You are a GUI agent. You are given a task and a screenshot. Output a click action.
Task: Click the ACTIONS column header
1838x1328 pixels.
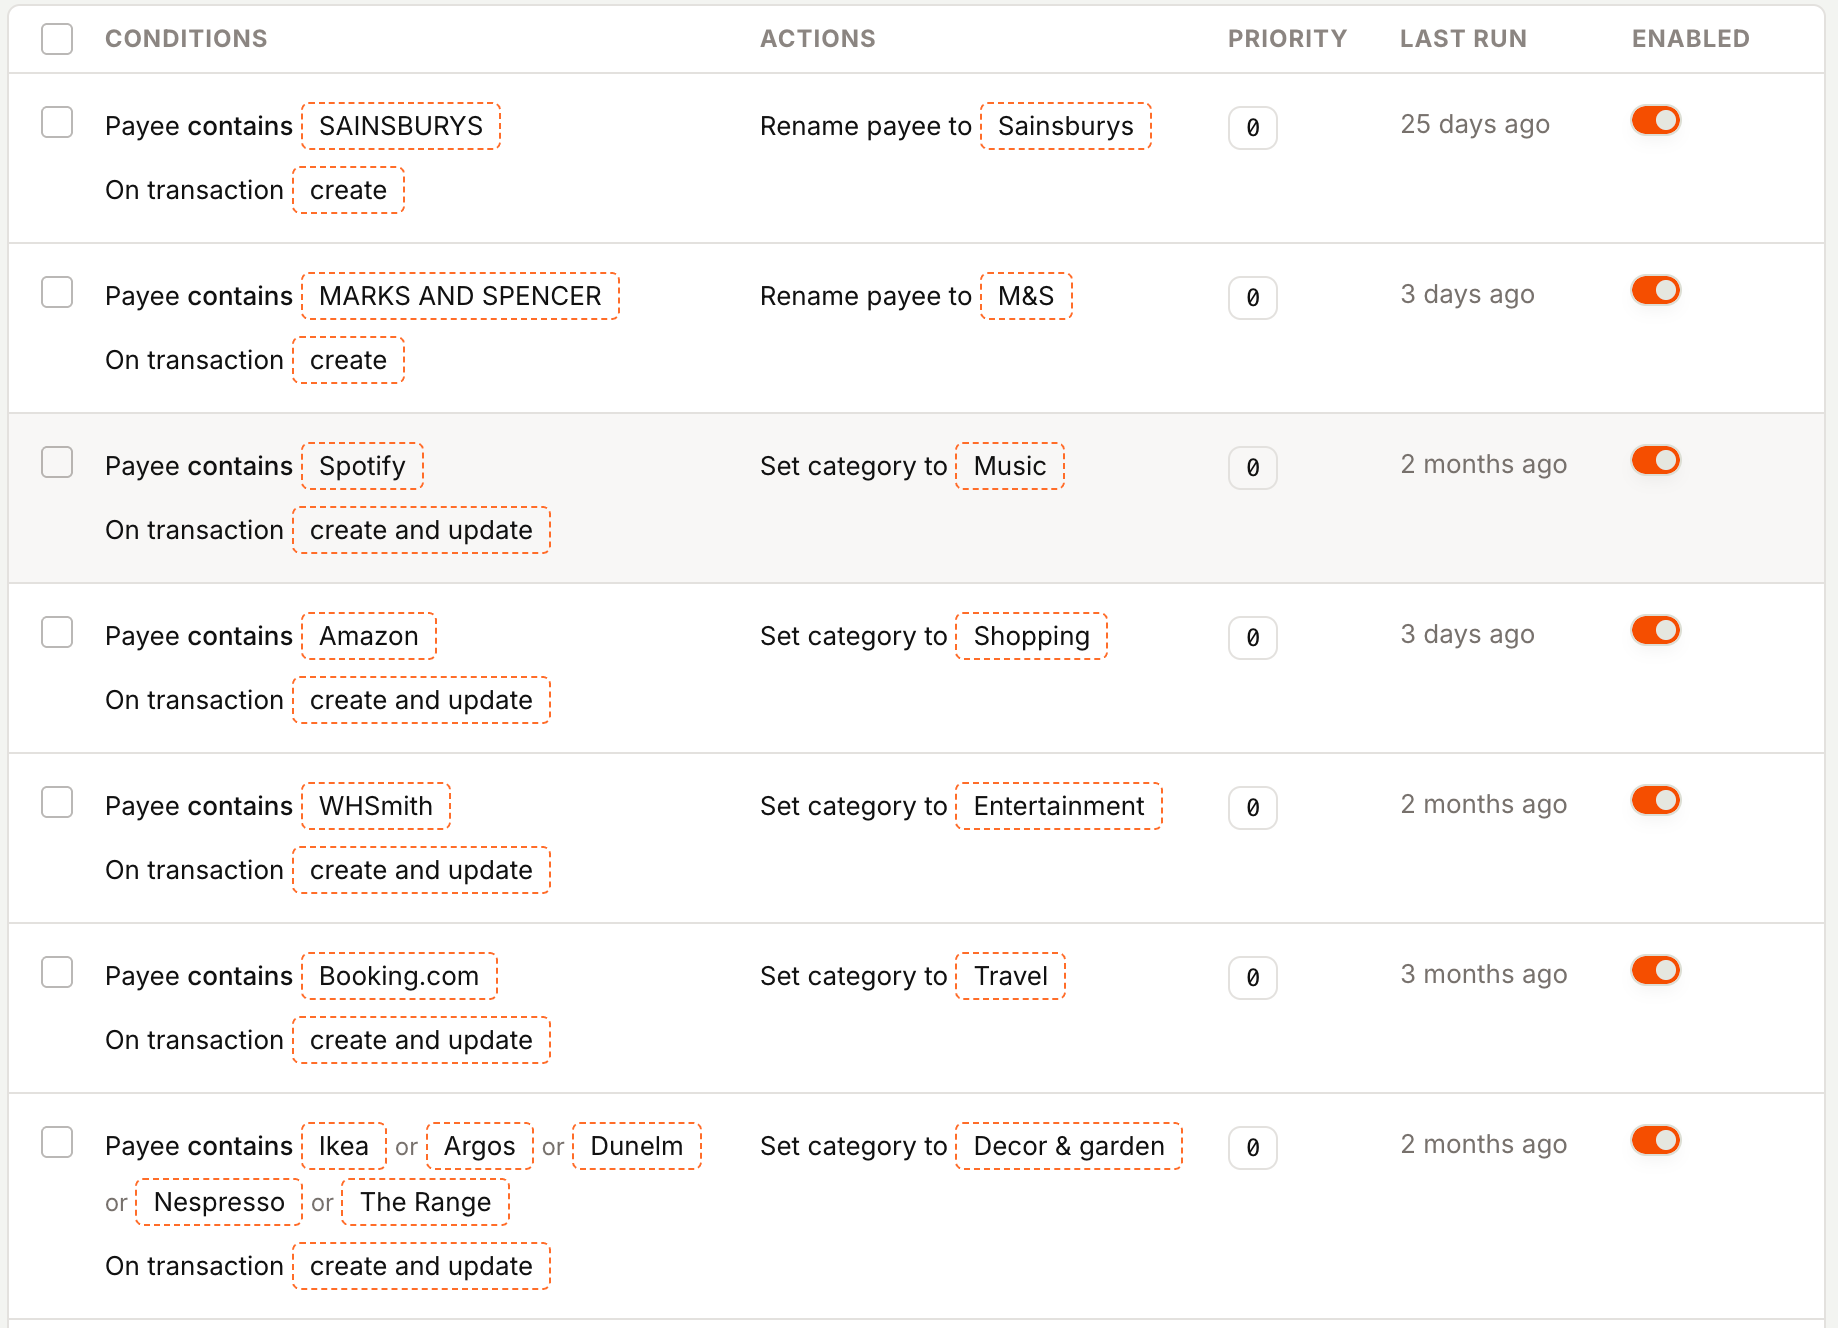click(x=818, y=39)
